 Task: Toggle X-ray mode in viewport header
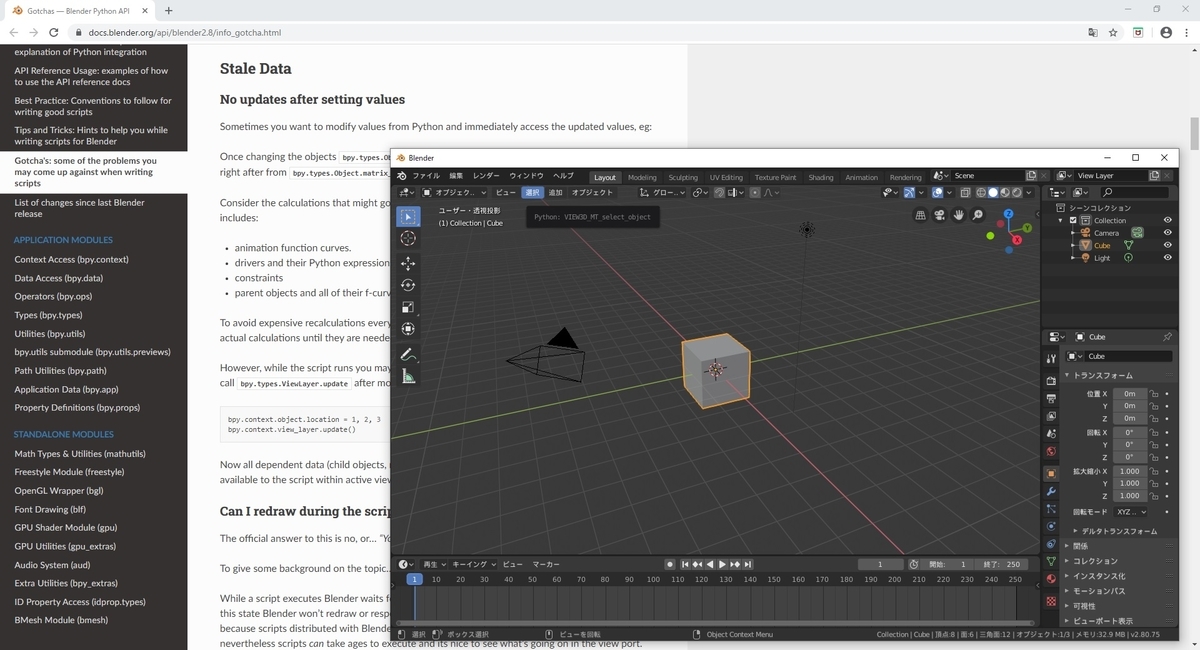(965, 192)
